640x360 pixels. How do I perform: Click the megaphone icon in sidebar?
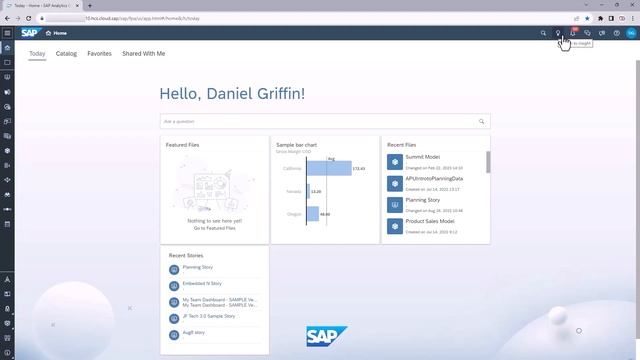tap(7, 92)
